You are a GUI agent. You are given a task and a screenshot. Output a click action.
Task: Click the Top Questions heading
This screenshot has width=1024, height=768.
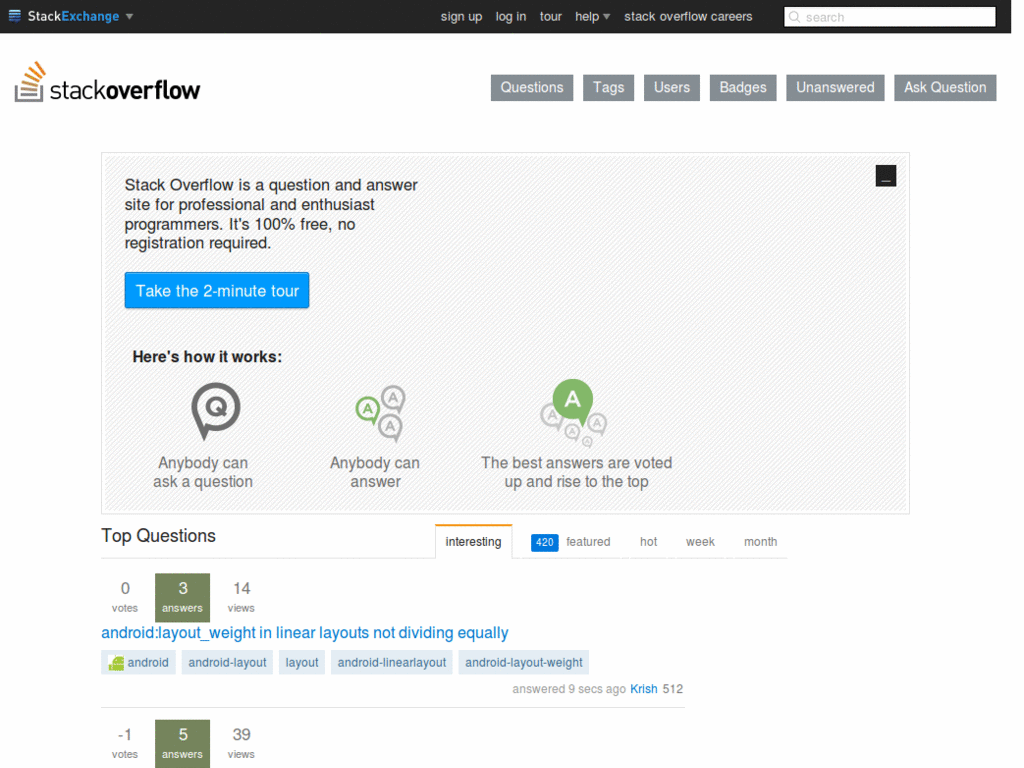158,536
